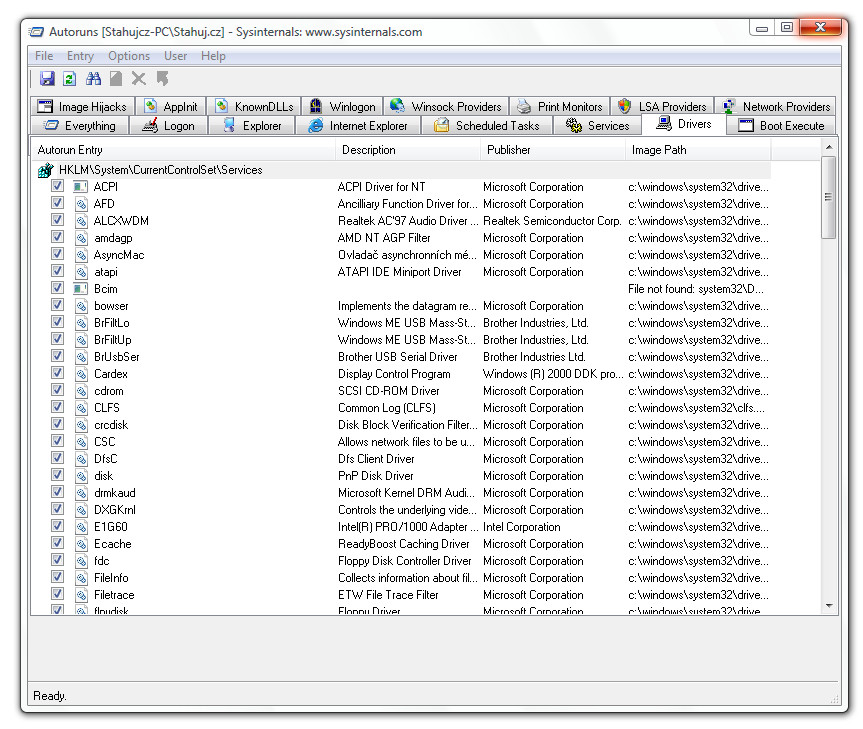Click the 'Realtek Semiconductor Corp.' publisher cell
Image resolution: width=863 pixels, height=729 pixels.
tap(552, 221)
